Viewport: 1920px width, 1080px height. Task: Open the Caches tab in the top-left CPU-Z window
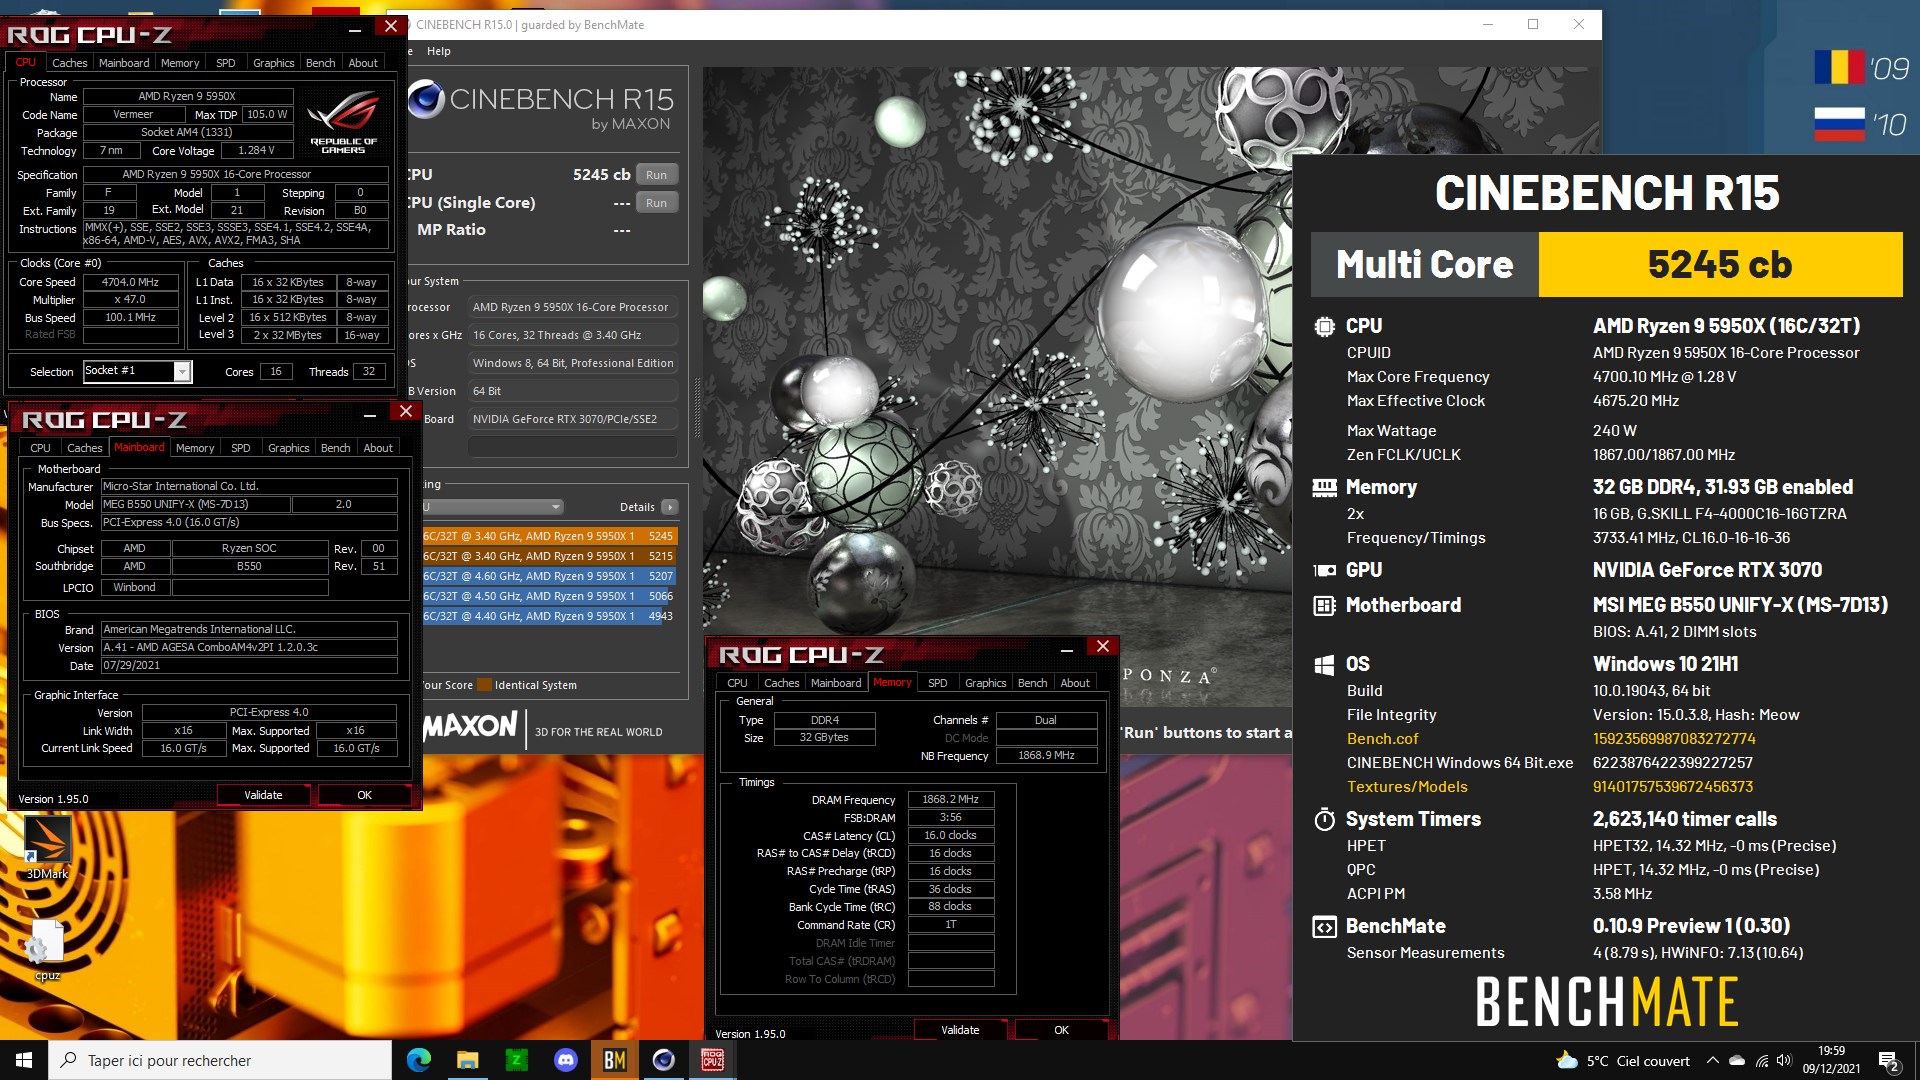pos(70,63)
